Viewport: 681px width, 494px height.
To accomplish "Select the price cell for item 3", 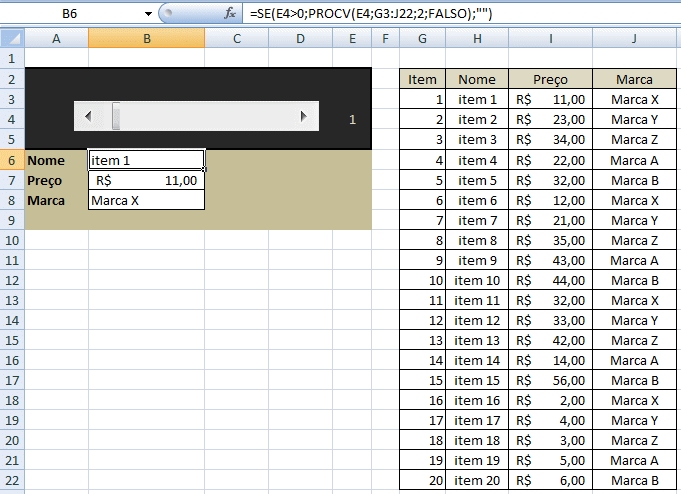I will pos(551,139).
